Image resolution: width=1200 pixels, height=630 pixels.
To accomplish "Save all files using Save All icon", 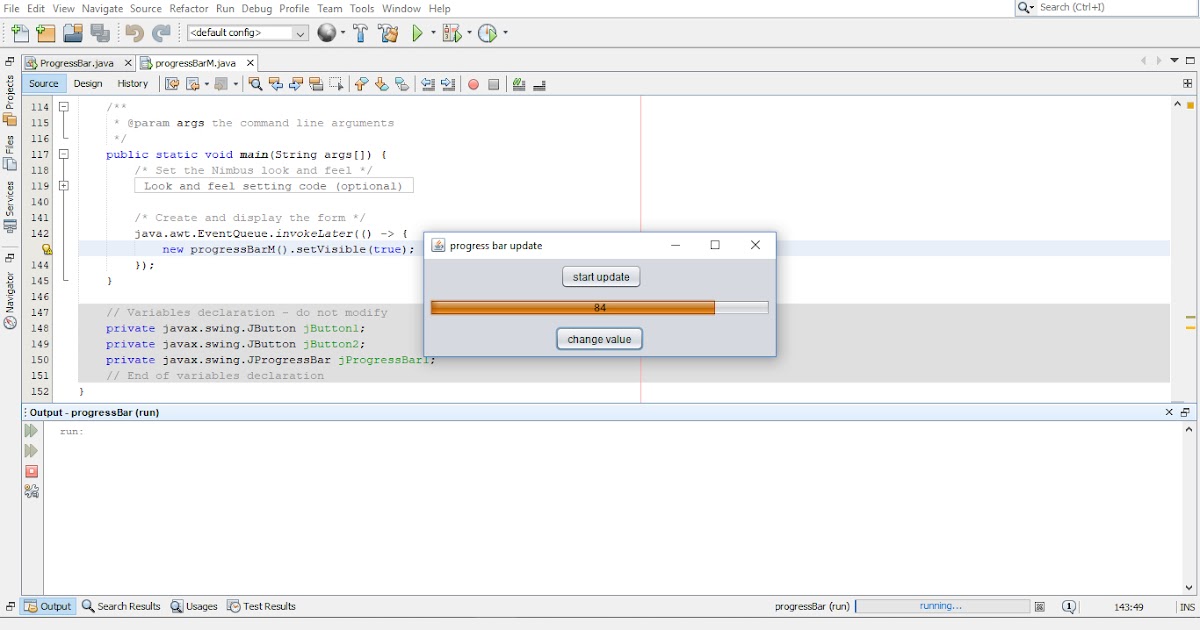I will pyautogui.click(x=100, y=32).
